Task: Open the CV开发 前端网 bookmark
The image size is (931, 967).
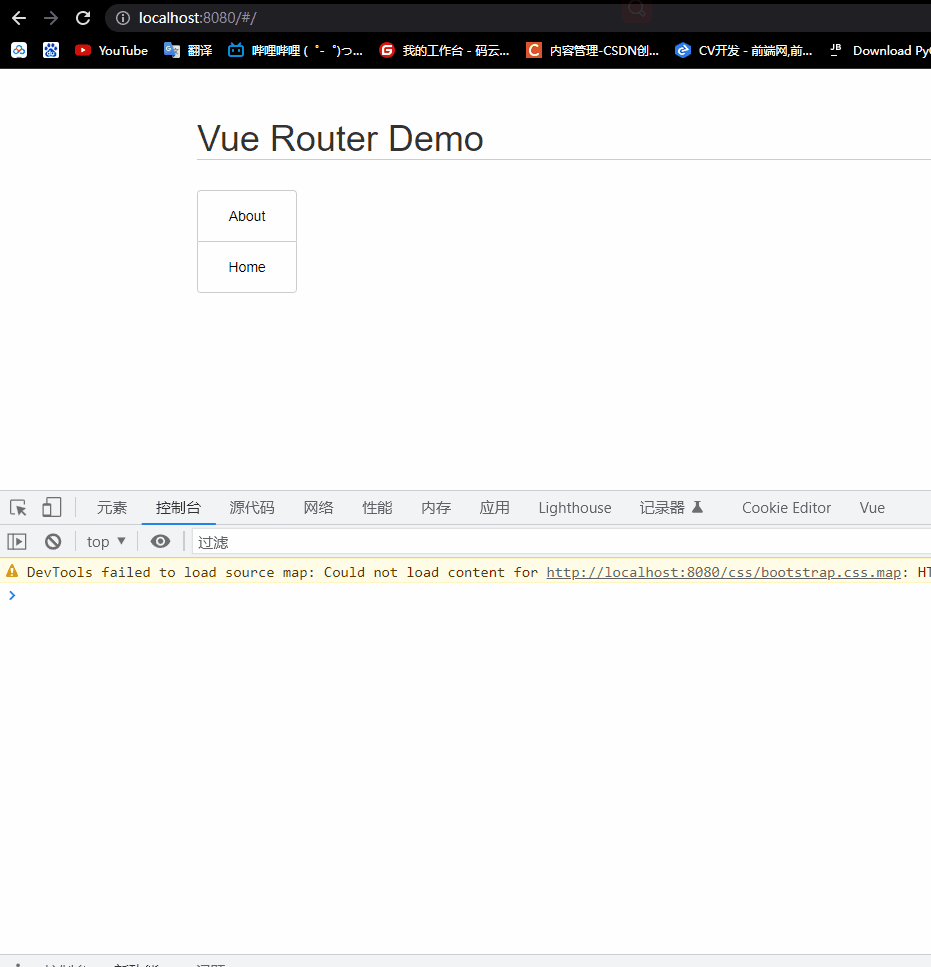Action: 744,51
